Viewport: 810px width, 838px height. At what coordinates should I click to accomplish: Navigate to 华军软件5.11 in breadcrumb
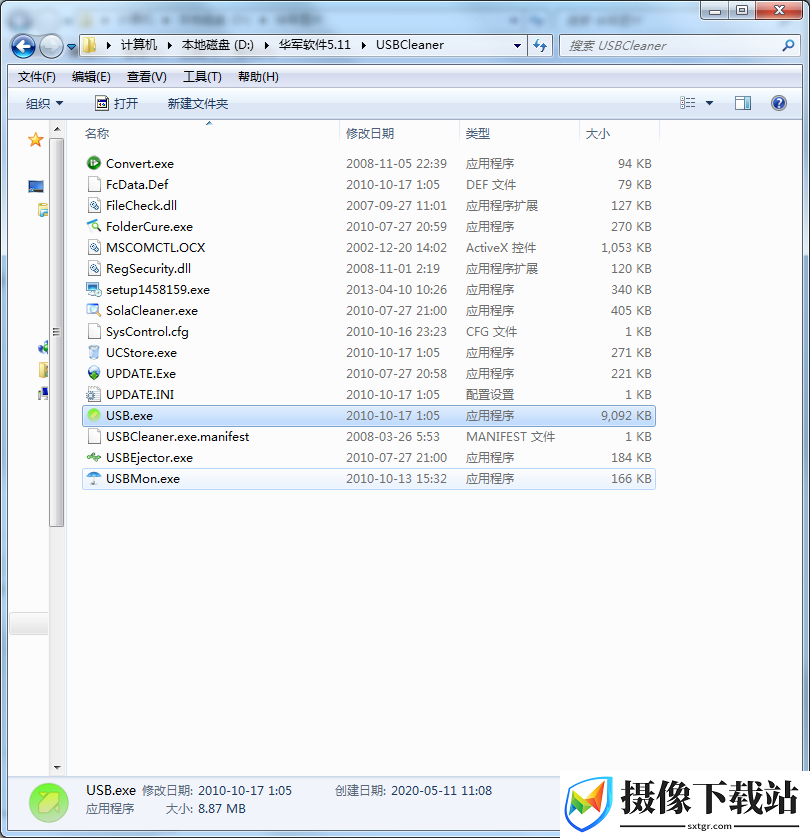click(x=314, y=45)
